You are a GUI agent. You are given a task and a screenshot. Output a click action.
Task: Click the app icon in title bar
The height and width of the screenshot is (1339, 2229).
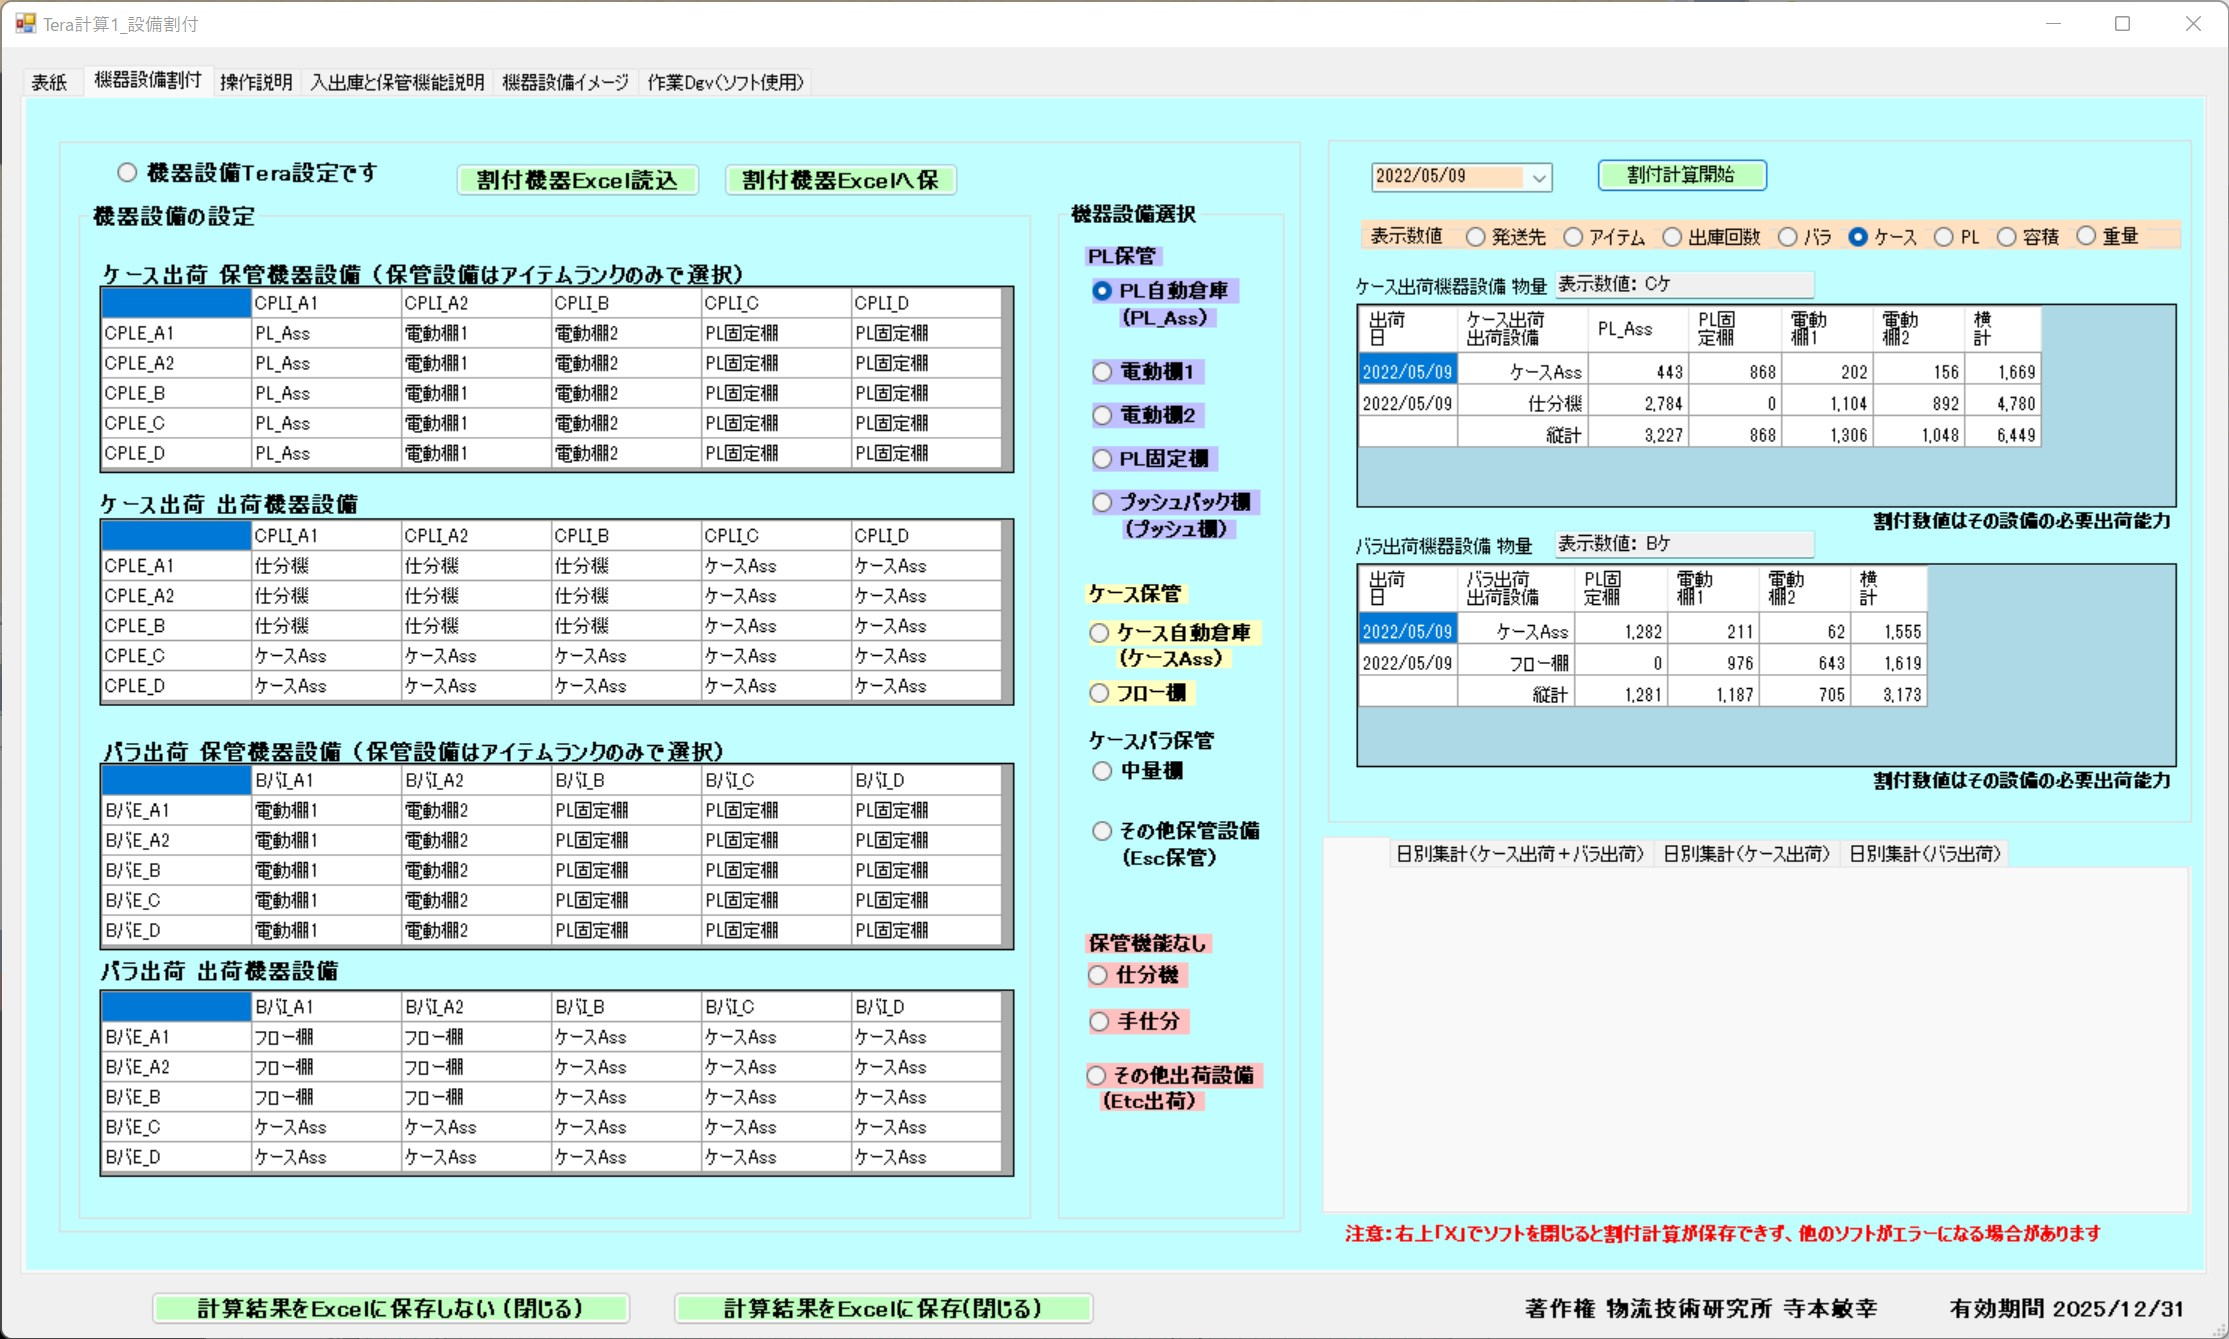pos(25,23)
